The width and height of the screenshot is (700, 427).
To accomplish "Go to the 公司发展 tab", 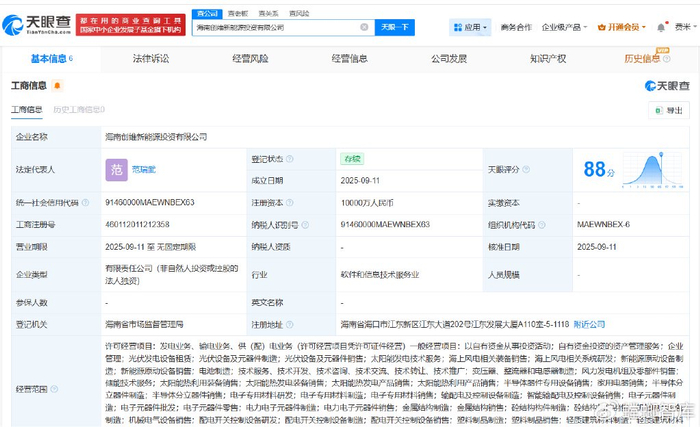I will [449, 59].
